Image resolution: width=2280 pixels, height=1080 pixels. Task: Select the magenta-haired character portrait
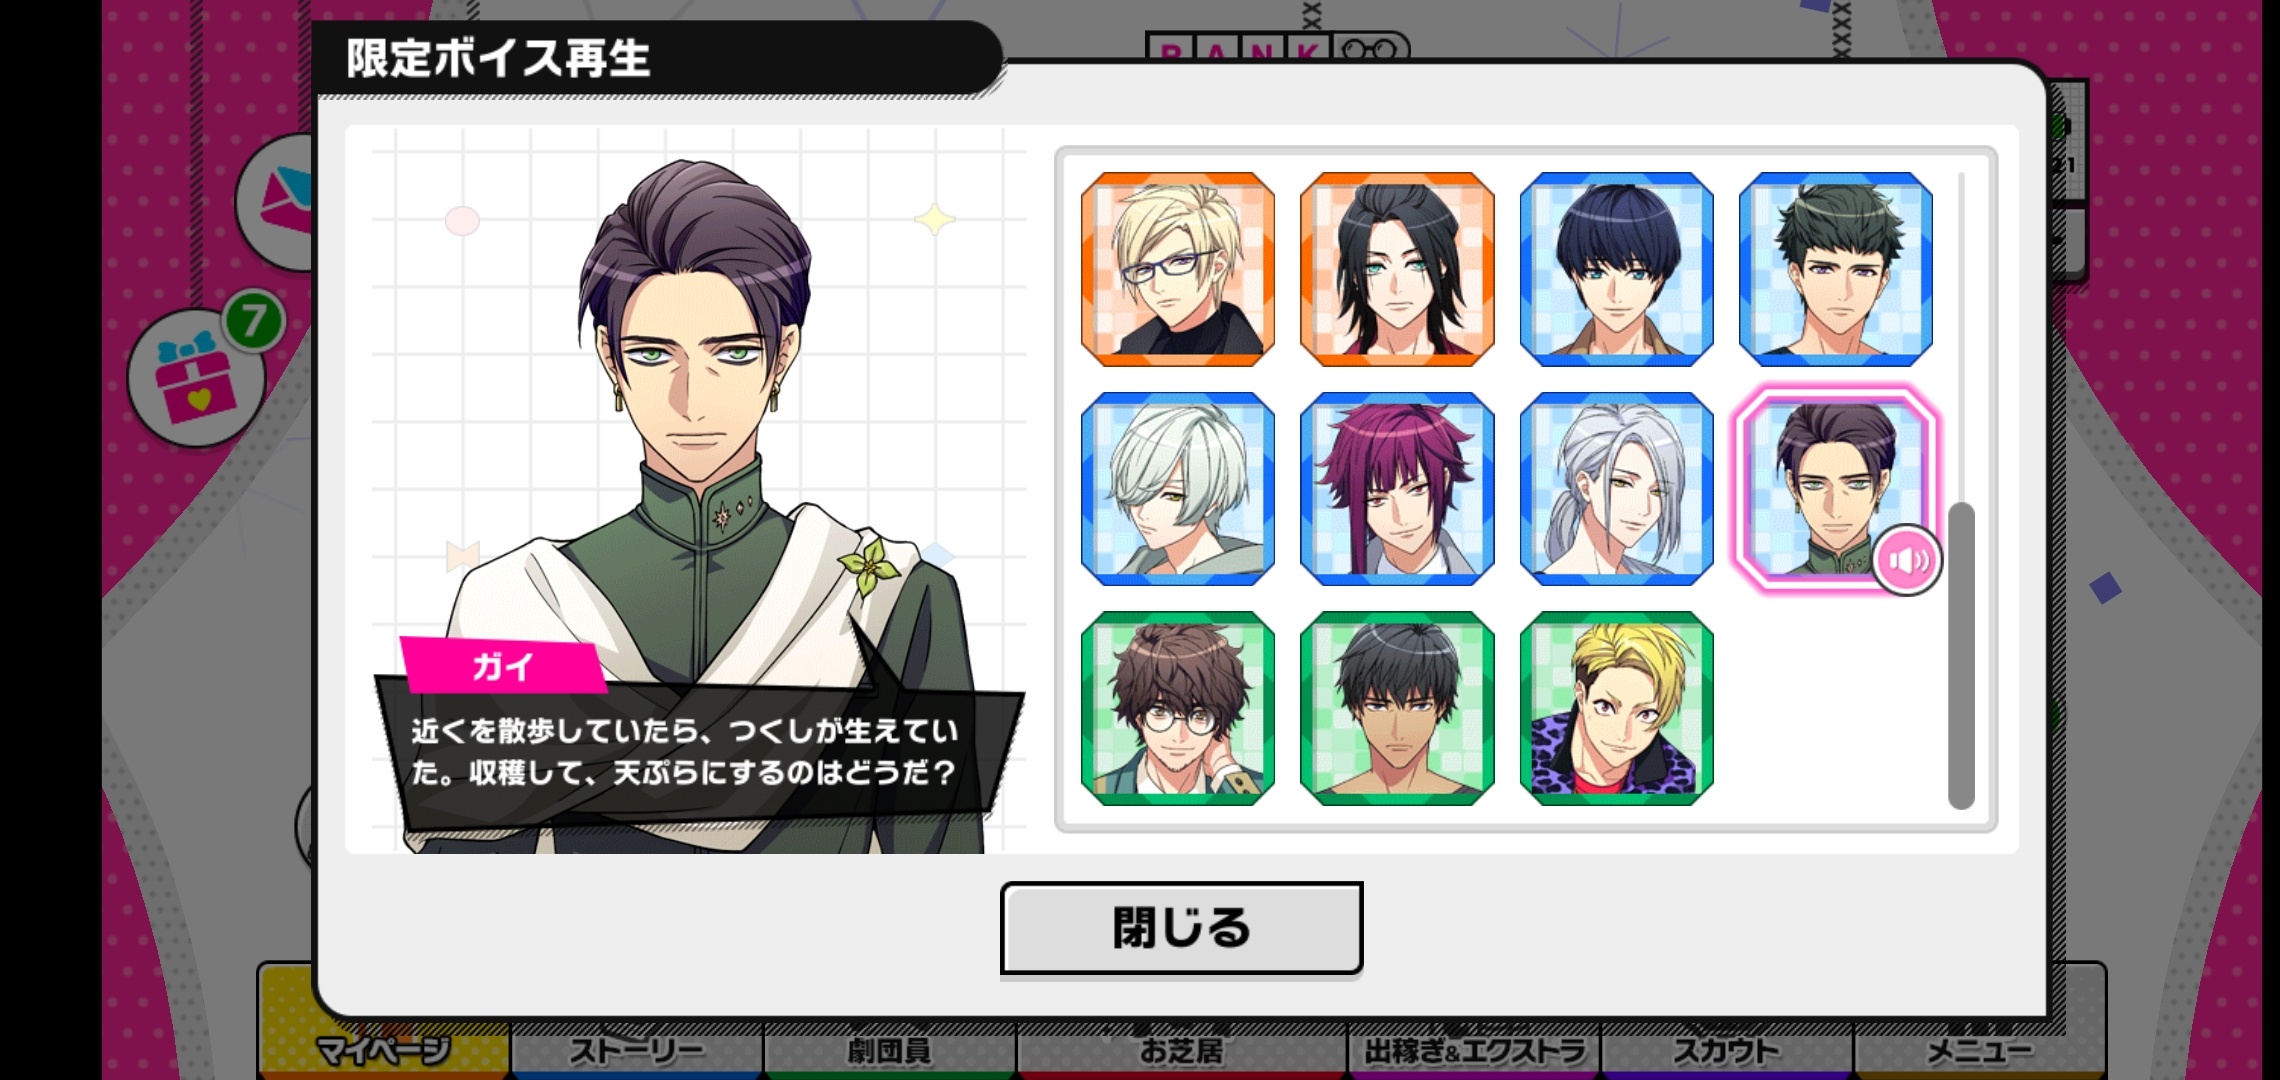[1397, 488]
